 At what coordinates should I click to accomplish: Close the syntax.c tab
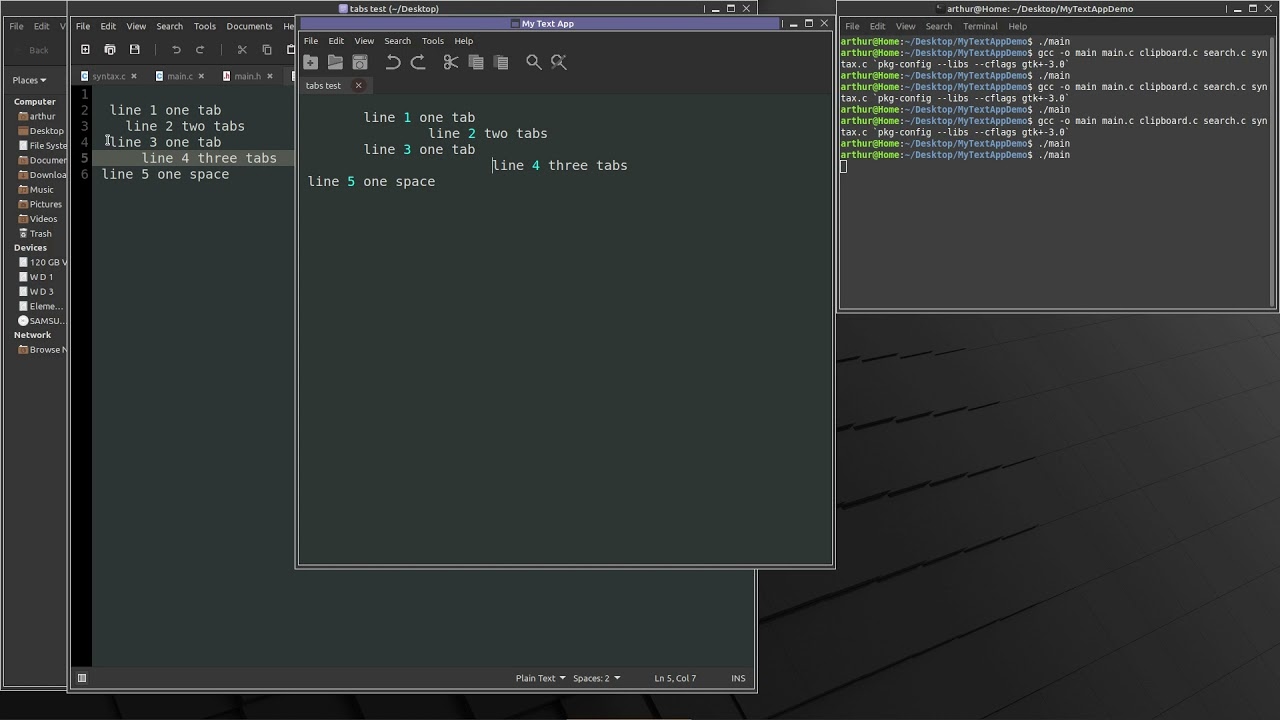point(134,76)
